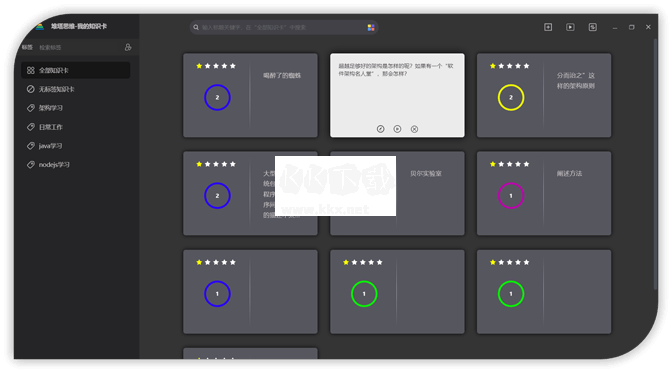This screenshot has height=373, width=672.
Task: Click the 贝尔实验室 card text
Action: [x=426, y=174]
